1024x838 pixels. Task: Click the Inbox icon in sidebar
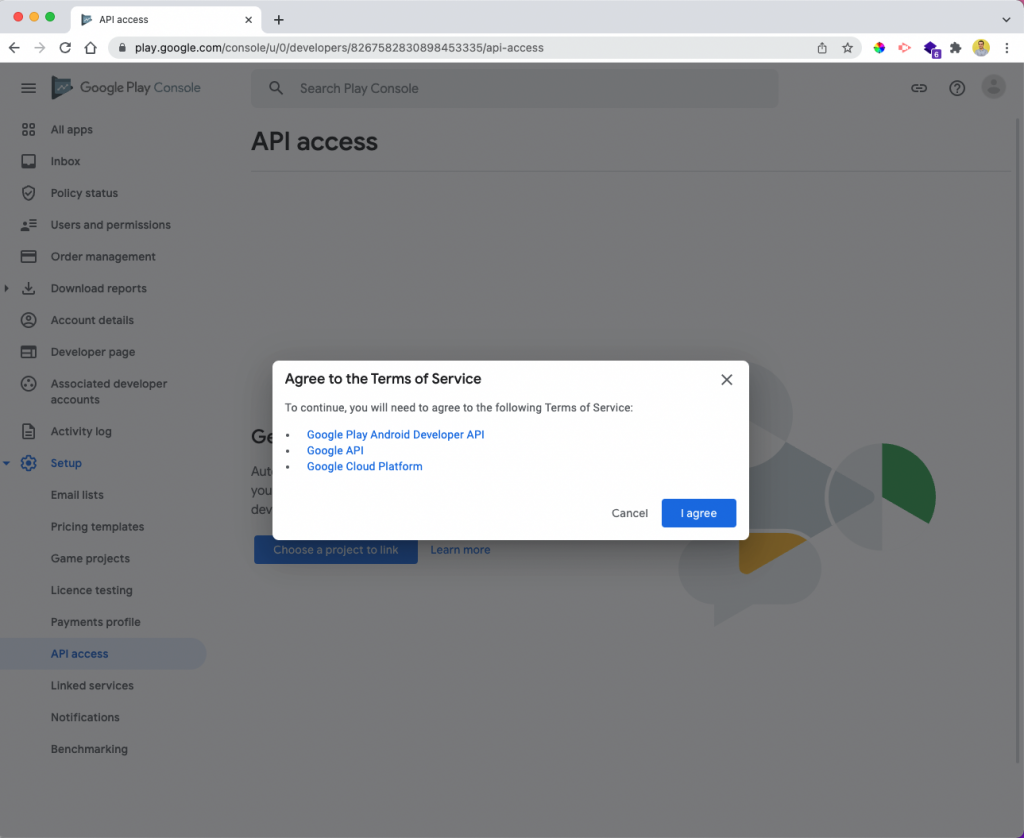28,161
